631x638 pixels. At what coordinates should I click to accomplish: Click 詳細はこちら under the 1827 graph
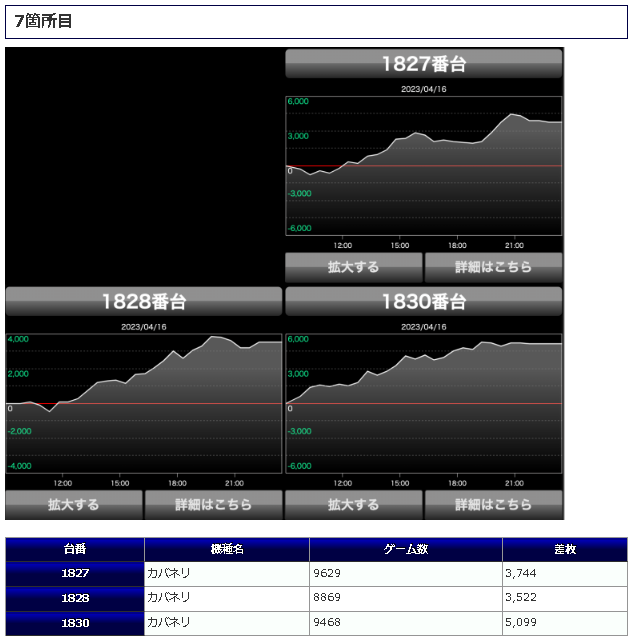493,267
